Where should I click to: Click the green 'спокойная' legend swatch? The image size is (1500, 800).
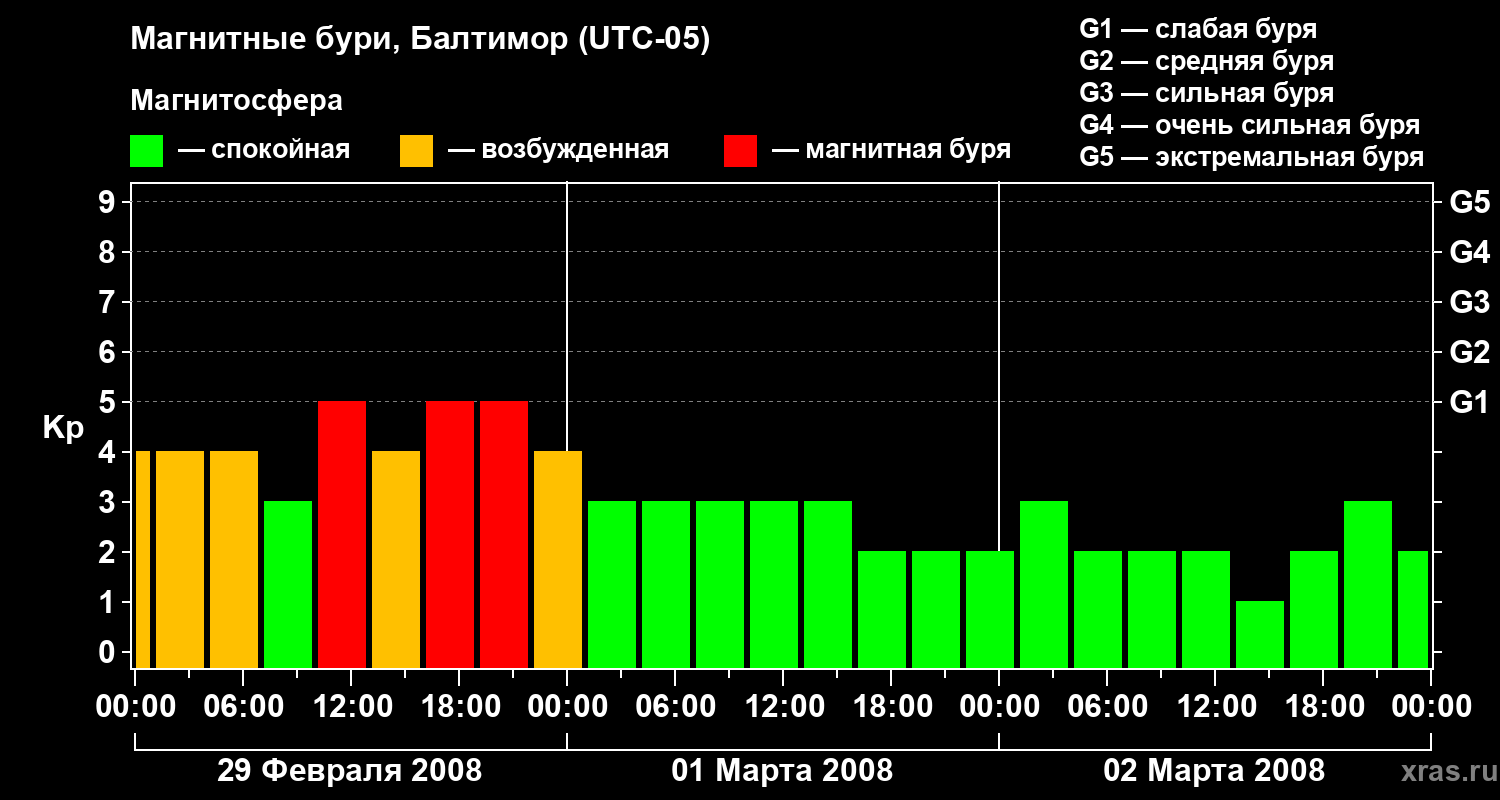coord(146,151)
